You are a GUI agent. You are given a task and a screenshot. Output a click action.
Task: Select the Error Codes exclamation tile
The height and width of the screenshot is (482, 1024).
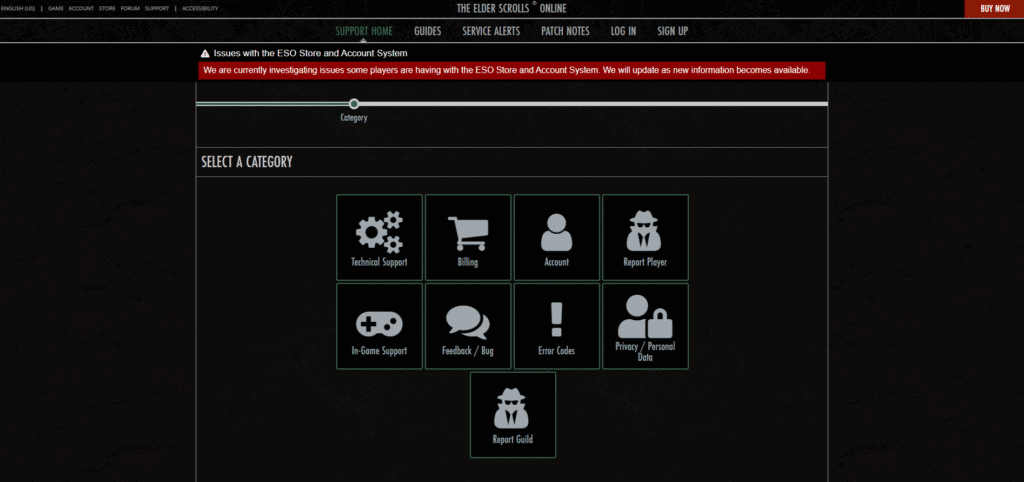[557, 326]
